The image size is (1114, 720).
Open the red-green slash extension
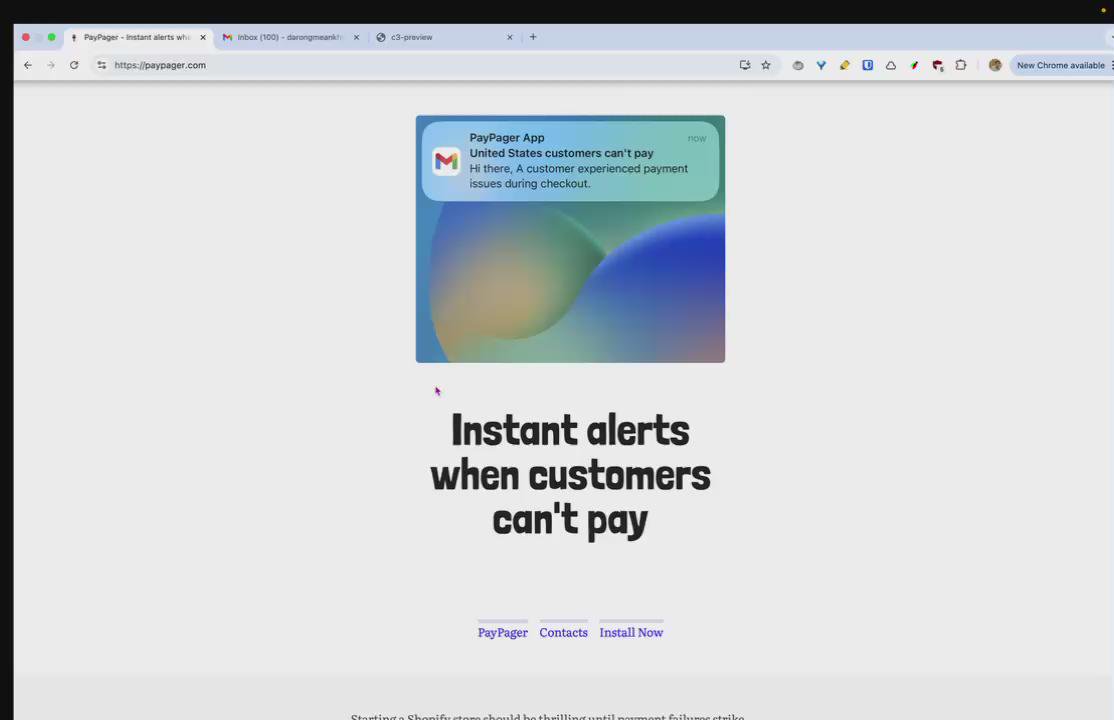point(914,65)
